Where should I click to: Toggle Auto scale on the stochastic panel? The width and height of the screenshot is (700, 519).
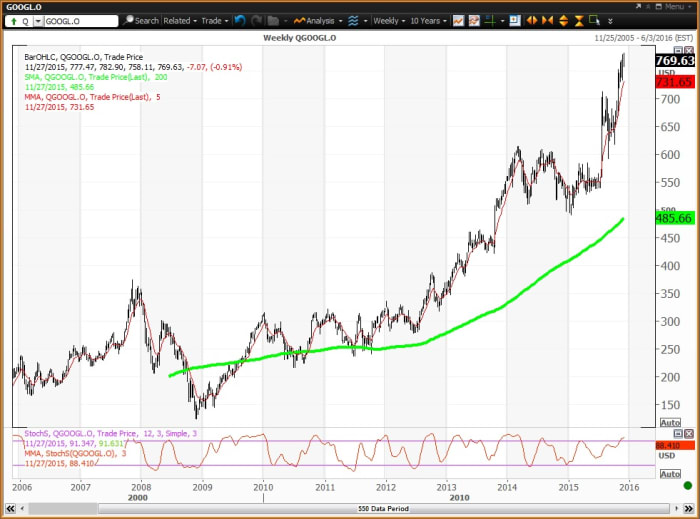(x=669, y=473)
